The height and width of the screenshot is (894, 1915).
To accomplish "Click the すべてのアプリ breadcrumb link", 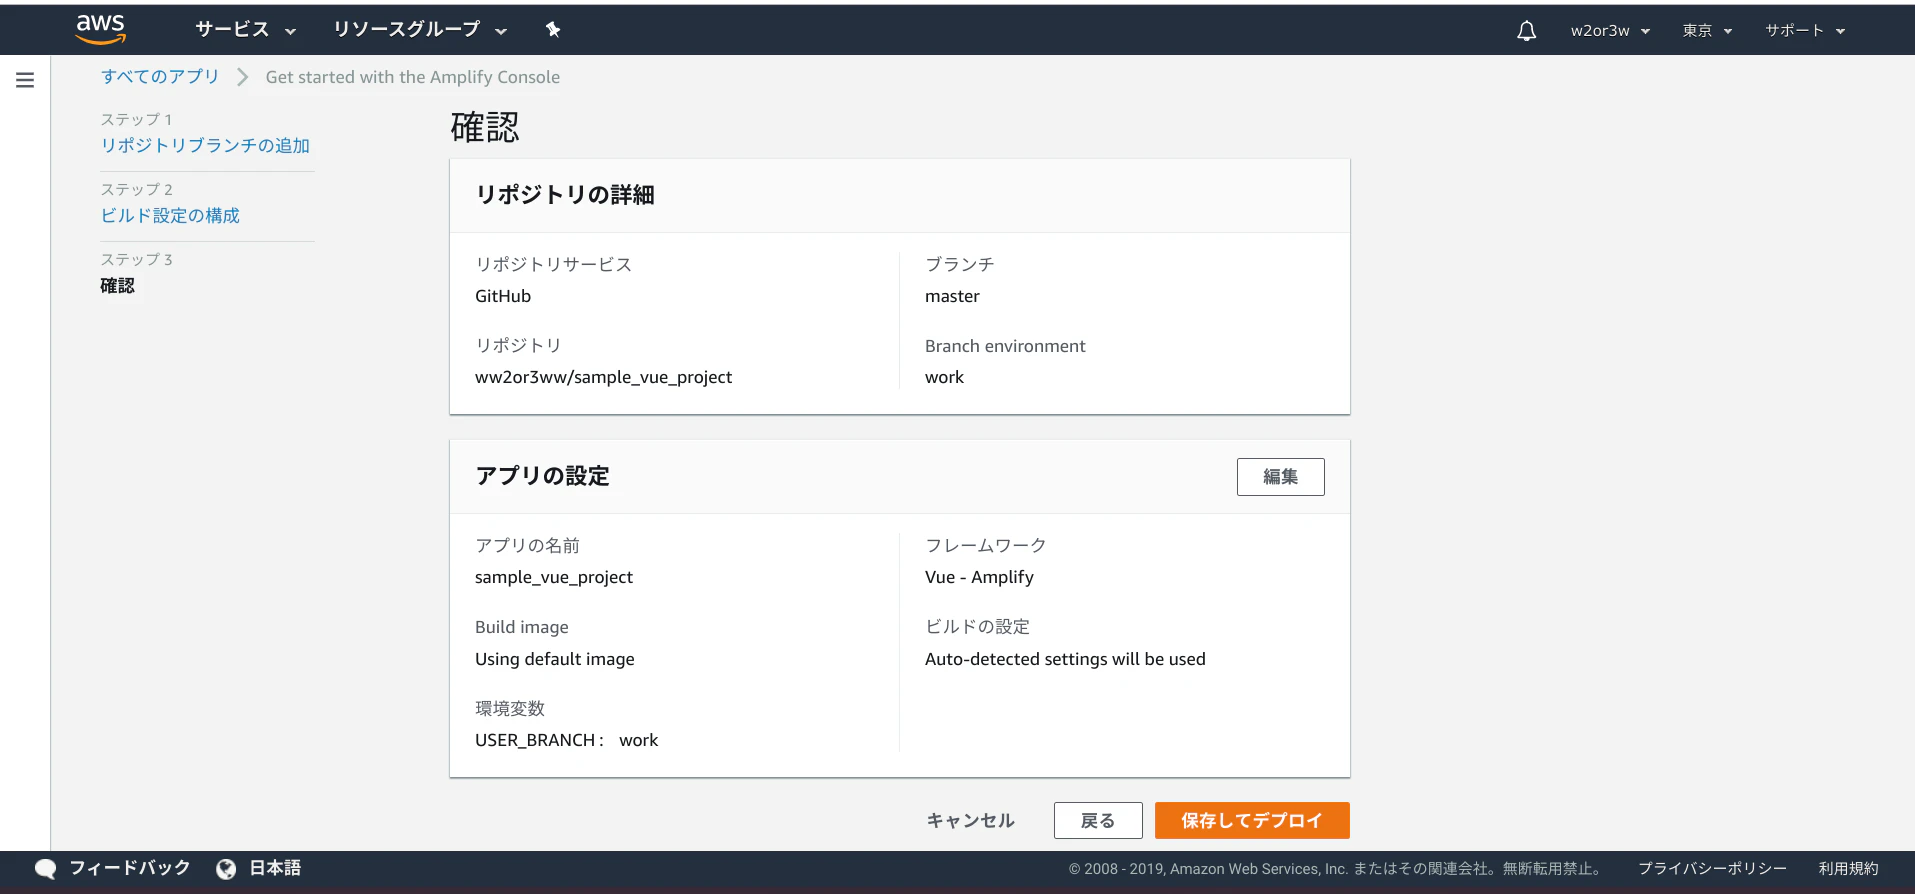I will (160, 77).
